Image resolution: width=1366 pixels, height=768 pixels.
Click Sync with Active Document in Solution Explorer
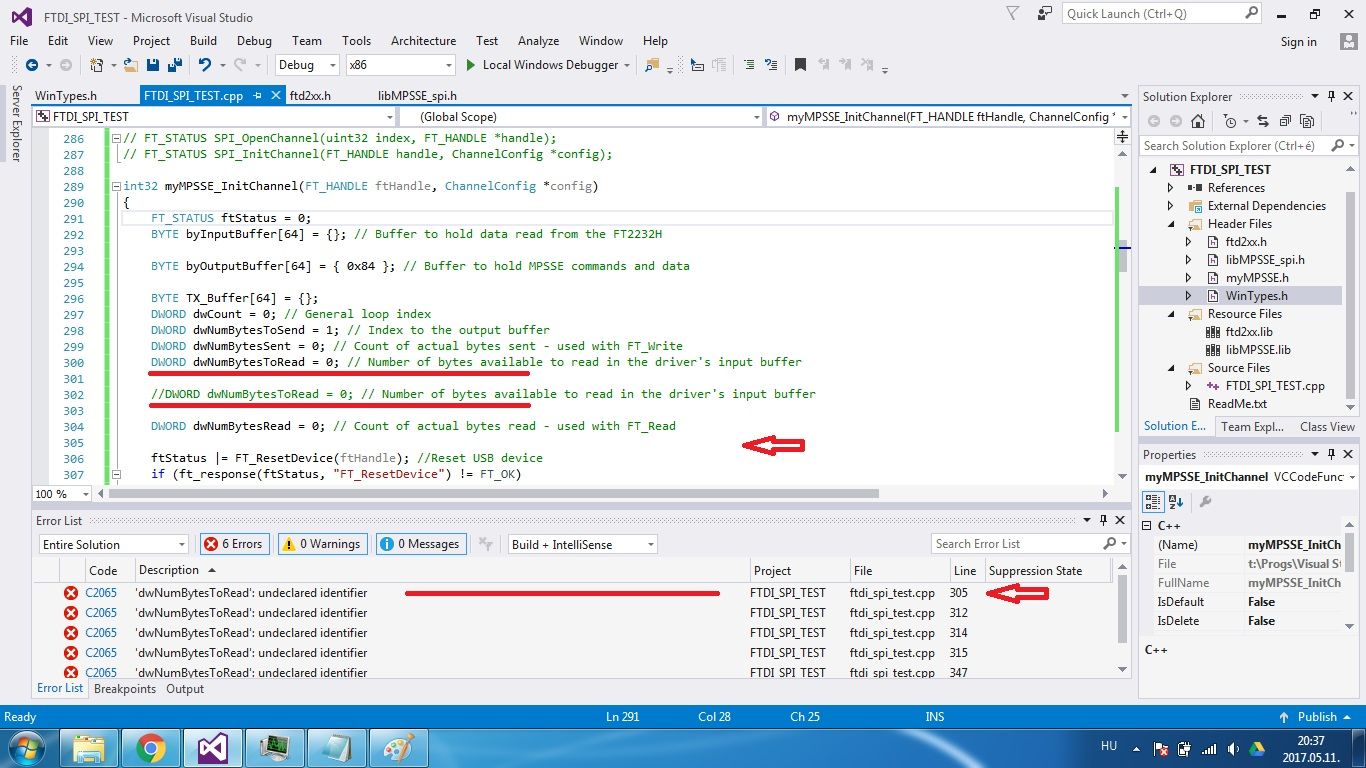tap(1264, 121)
